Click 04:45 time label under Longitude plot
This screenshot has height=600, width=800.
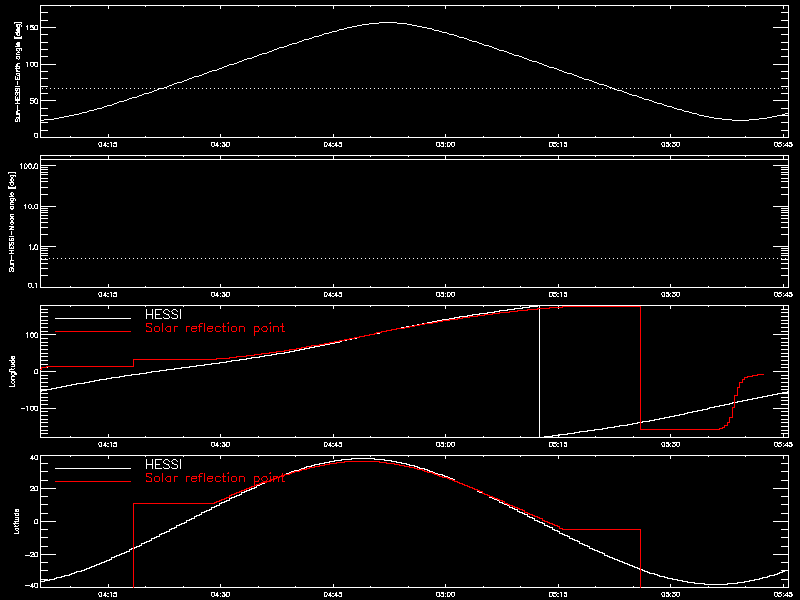click(333, 445)
